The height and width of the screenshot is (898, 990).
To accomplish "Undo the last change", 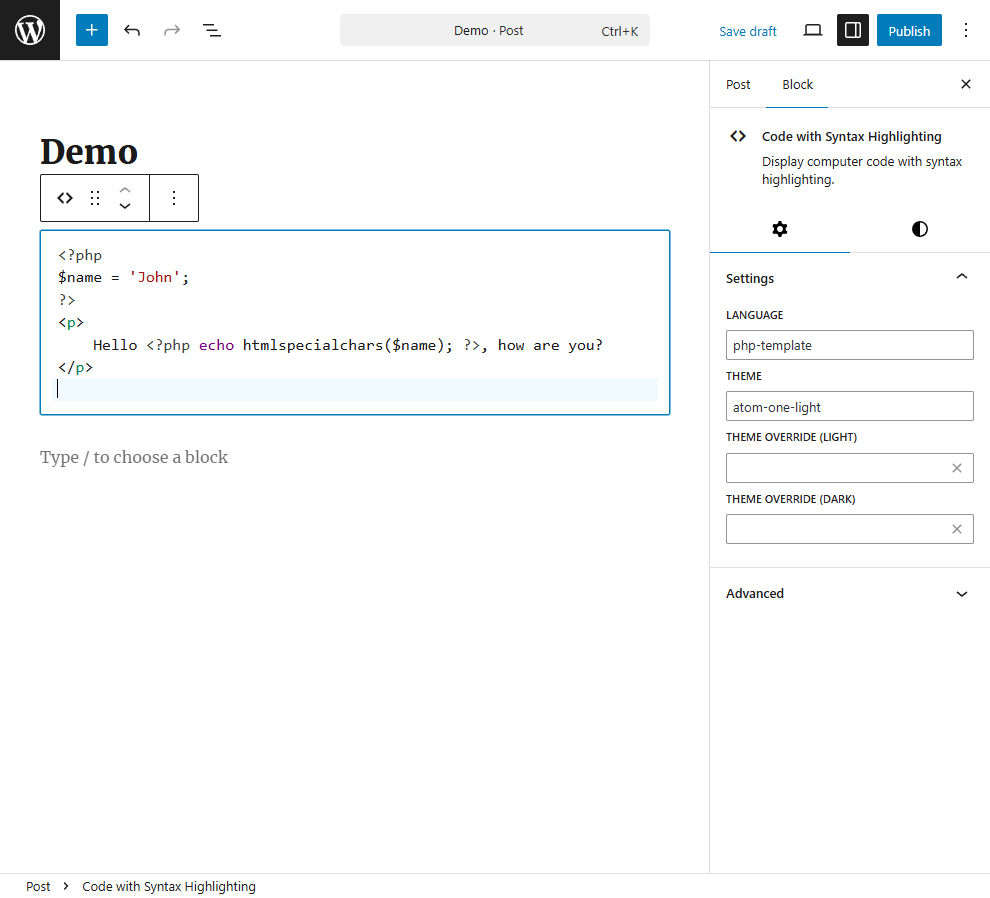I will pyautogui.click(x=131, y=30).
